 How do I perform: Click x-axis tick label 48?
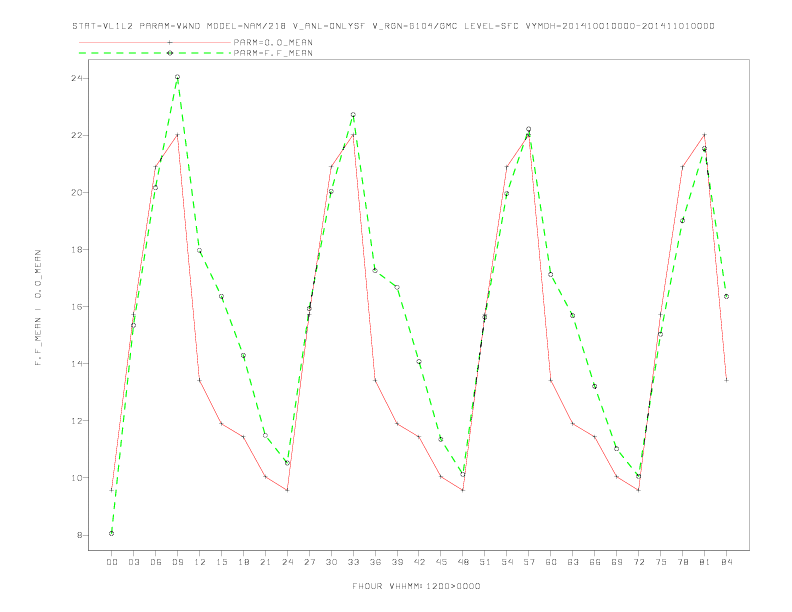463,562
